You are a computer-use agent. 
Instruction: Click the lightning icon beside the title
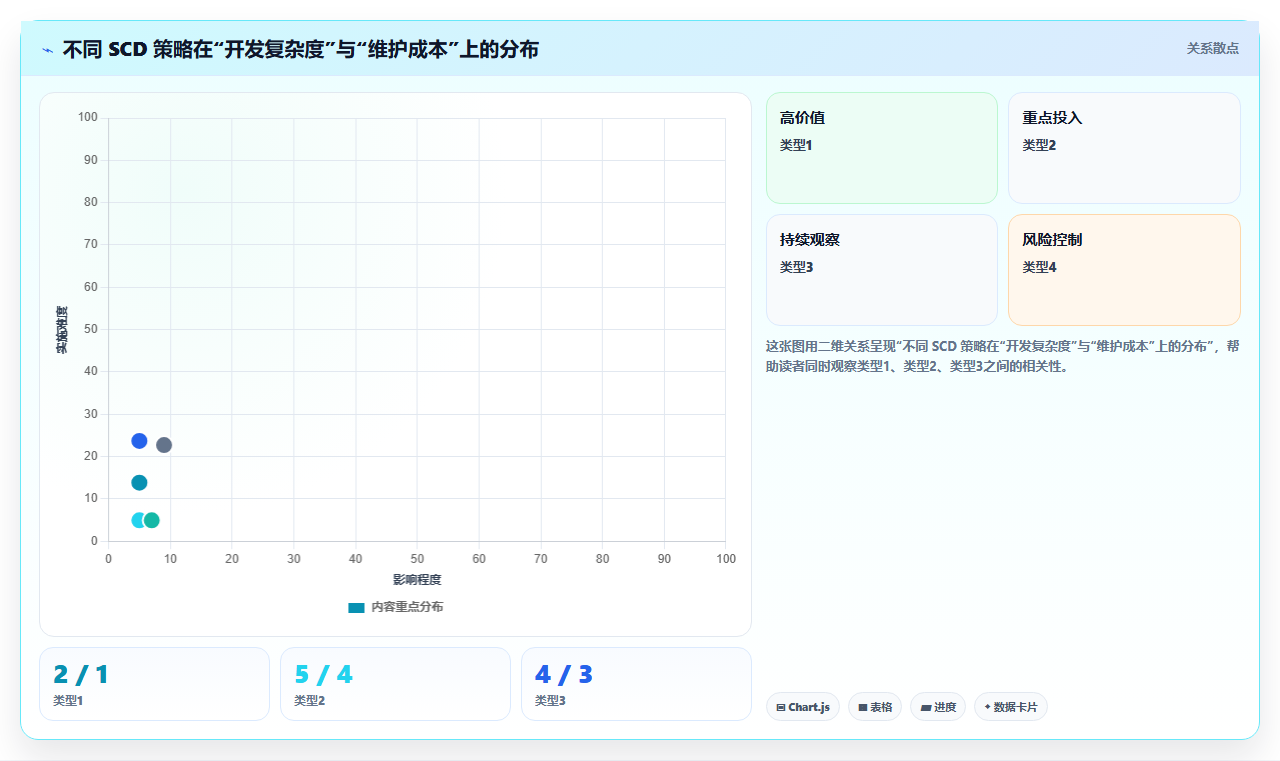point(47,49)
